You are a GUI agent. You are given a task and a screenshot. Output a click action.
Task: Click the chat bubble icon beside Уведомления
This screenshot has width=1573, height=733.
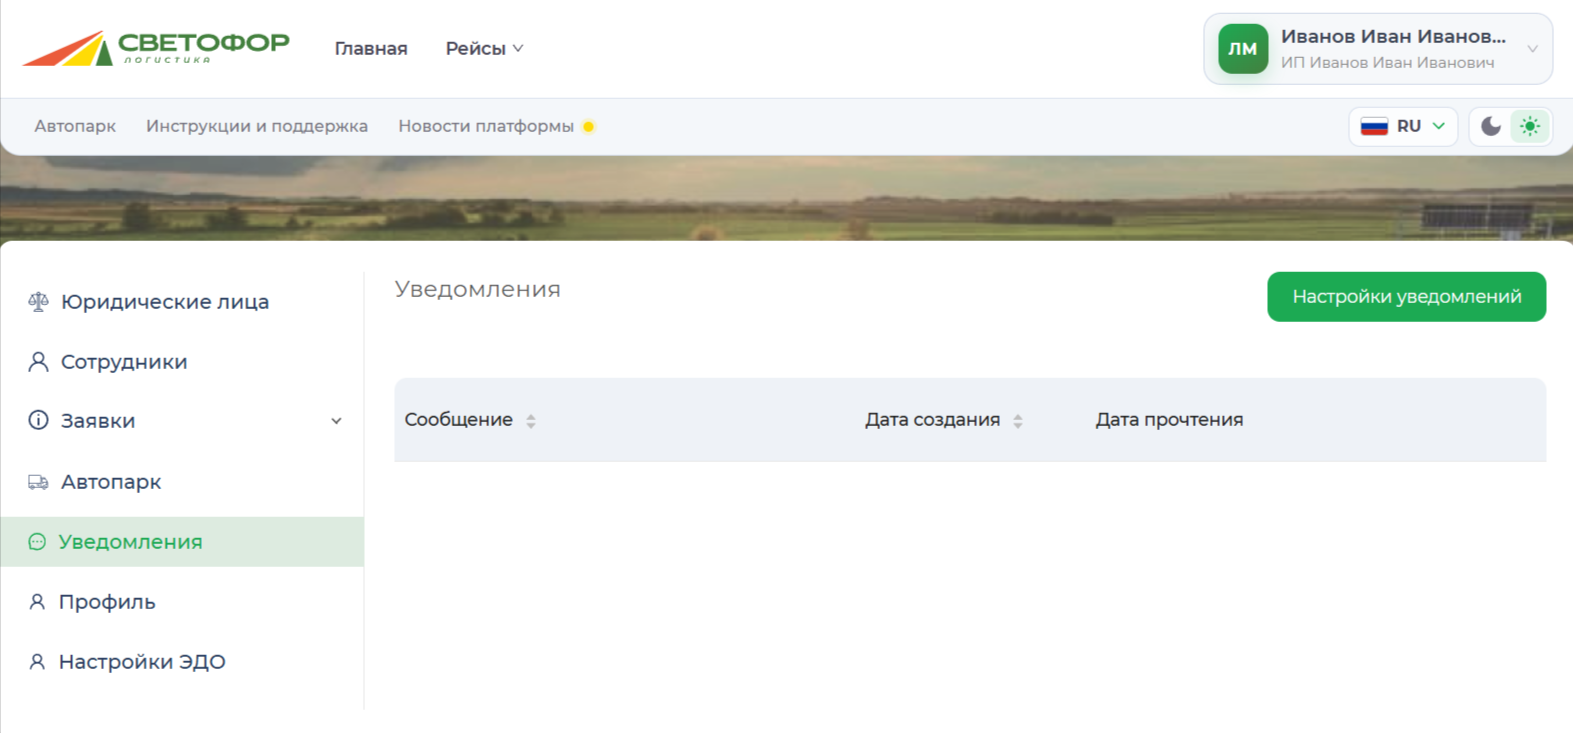point(37,542)
